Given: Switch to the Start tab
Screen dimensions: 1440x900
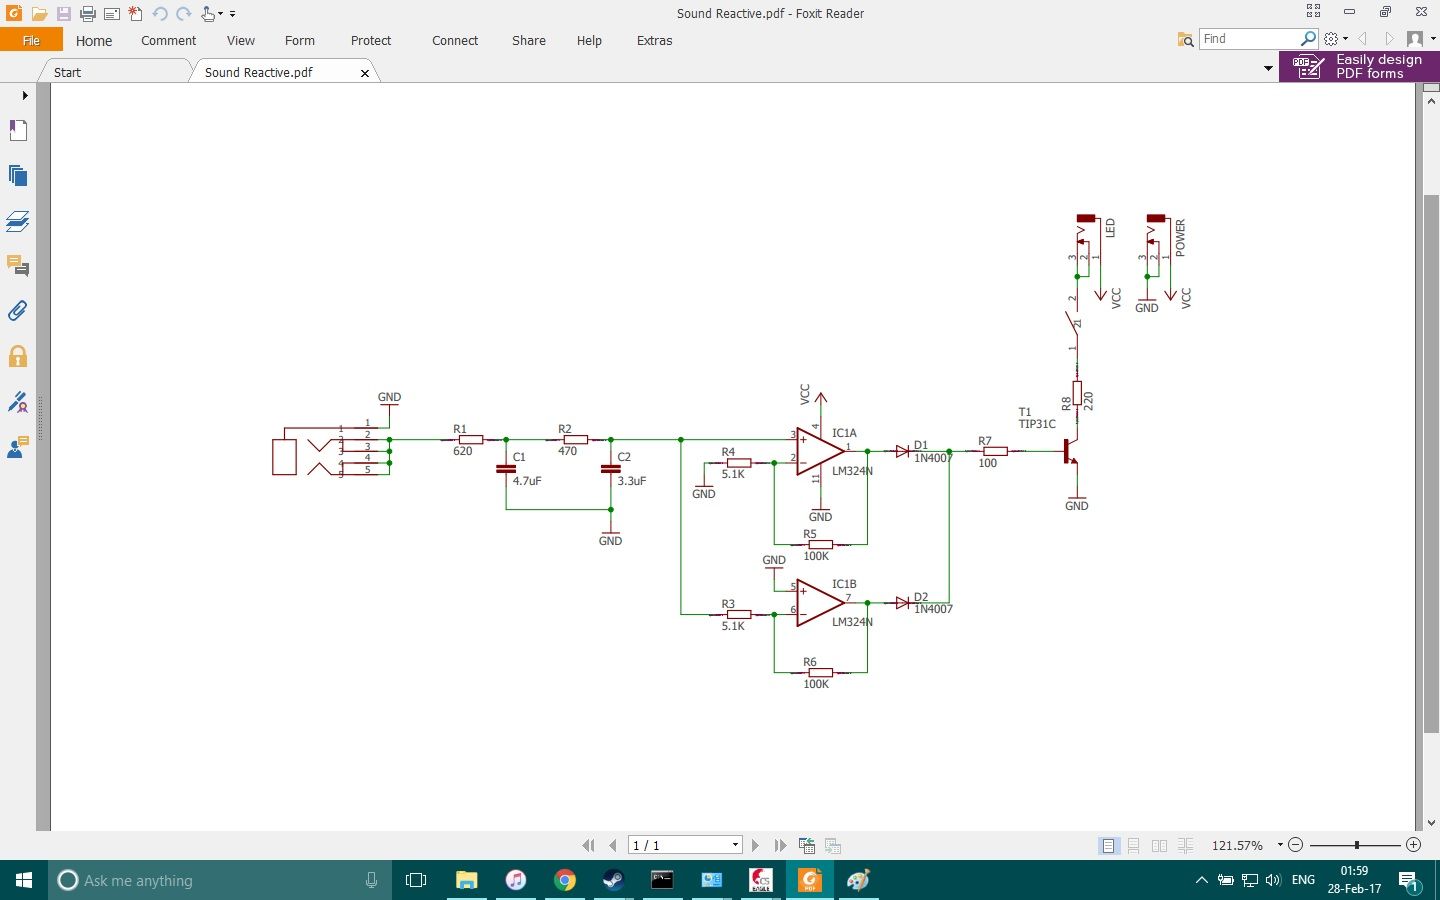Looking at the screenshot, I should [x=67, y=72].
